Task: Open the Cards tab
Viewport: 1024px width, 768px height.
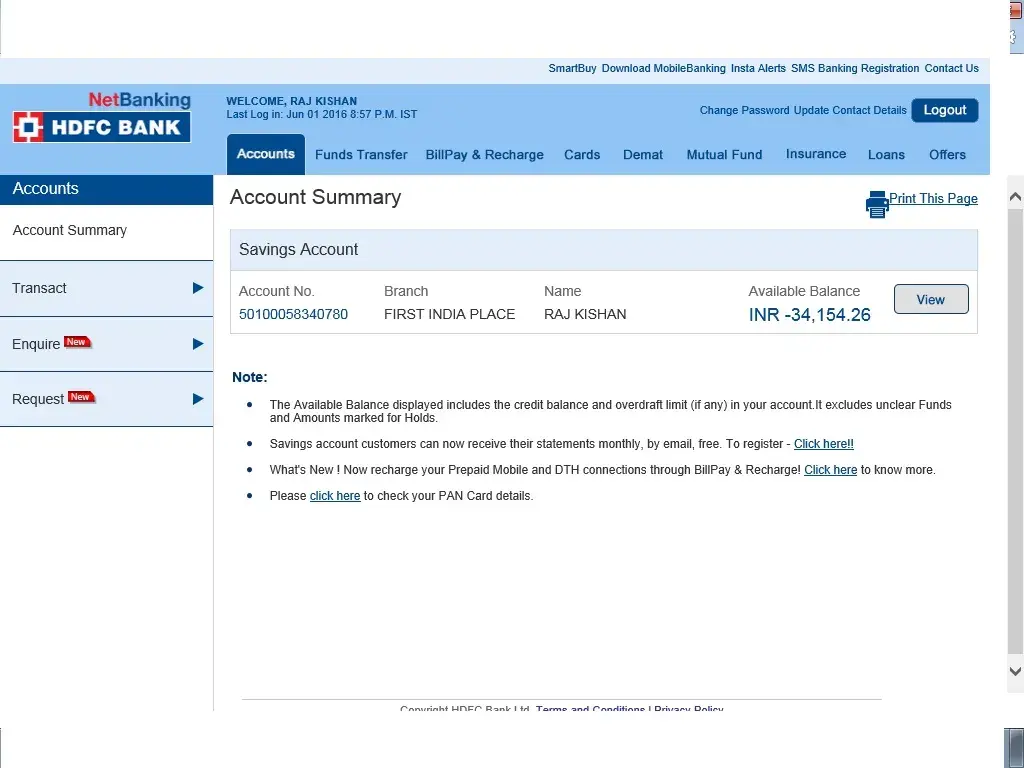Action: click(582, 155)
